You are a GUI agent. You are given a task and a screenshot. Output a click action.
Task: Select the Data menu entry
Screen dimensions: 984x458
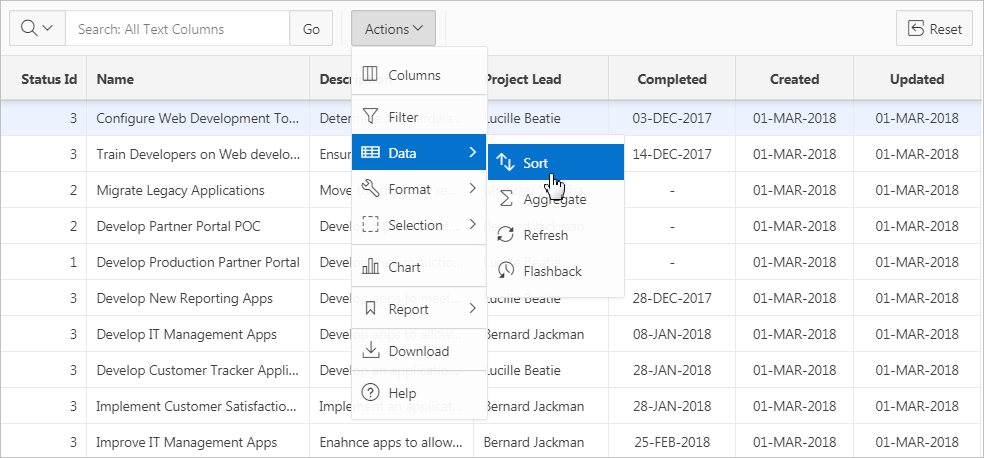(x=419, y=153)
